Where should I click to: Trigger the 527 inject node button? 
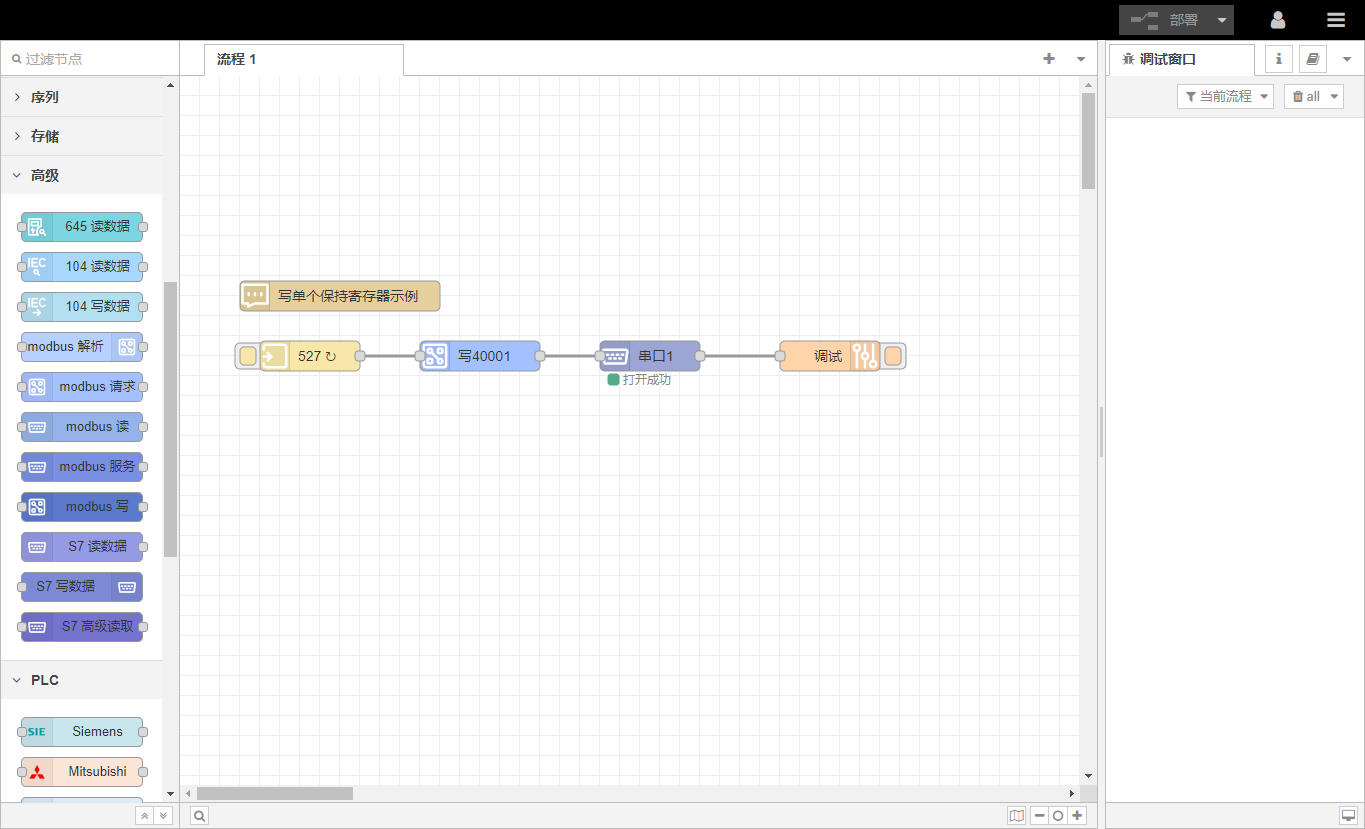247,356
